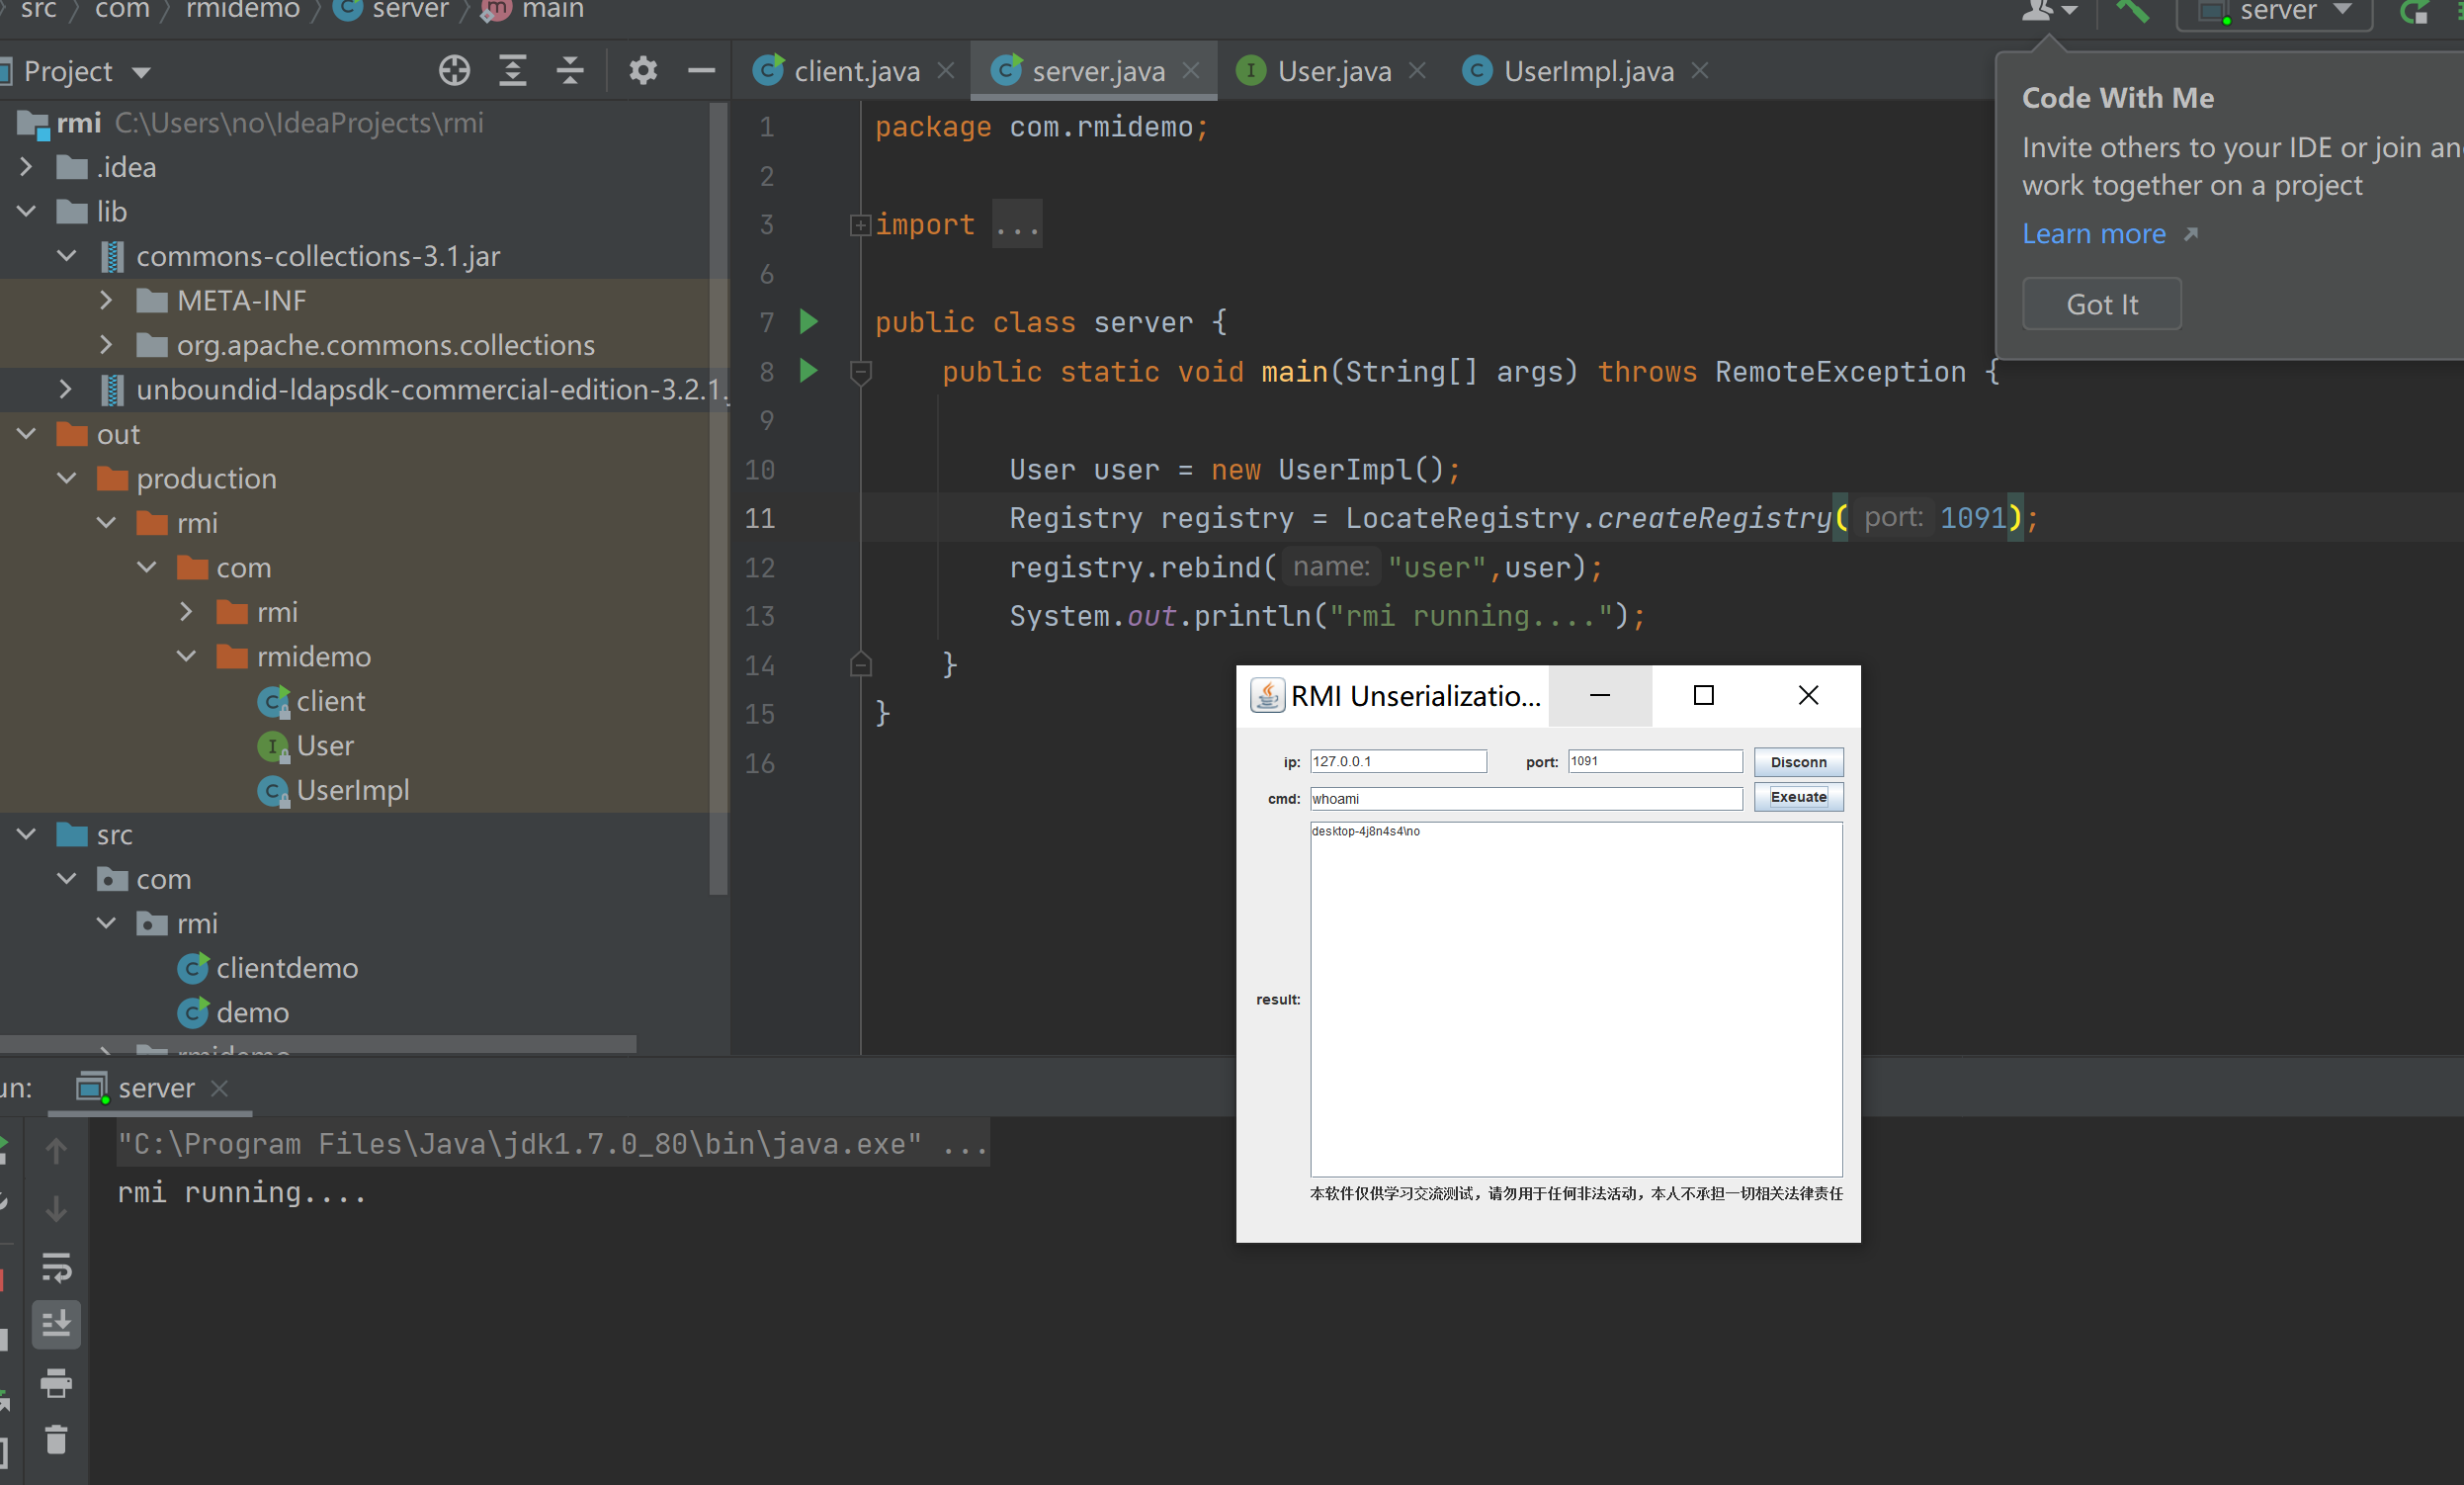This screenshot has width=2464, height=1485.
Task: Collapse the production folder
Action: (67, 478)
